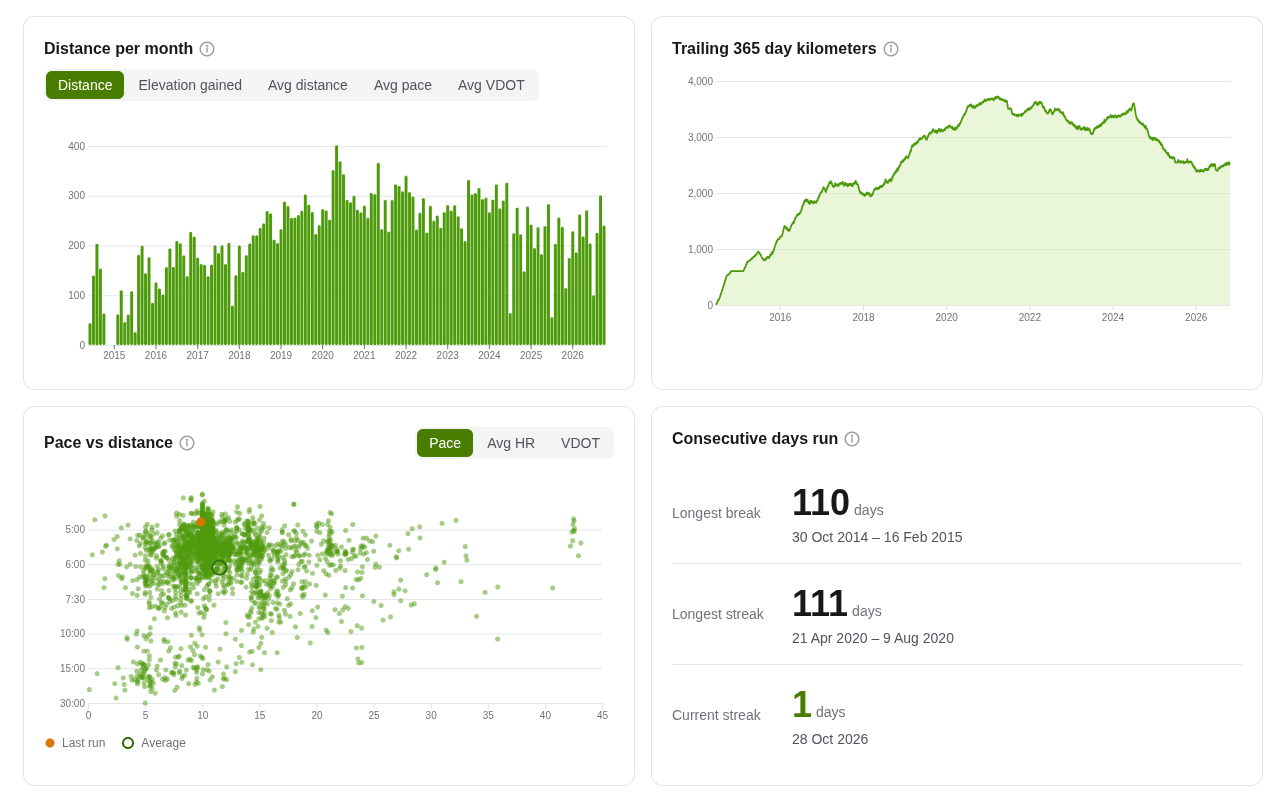This screenshot has width=1286, height=802.
Task: Select the Pace toggle in scatter chart
Action: 445,443
